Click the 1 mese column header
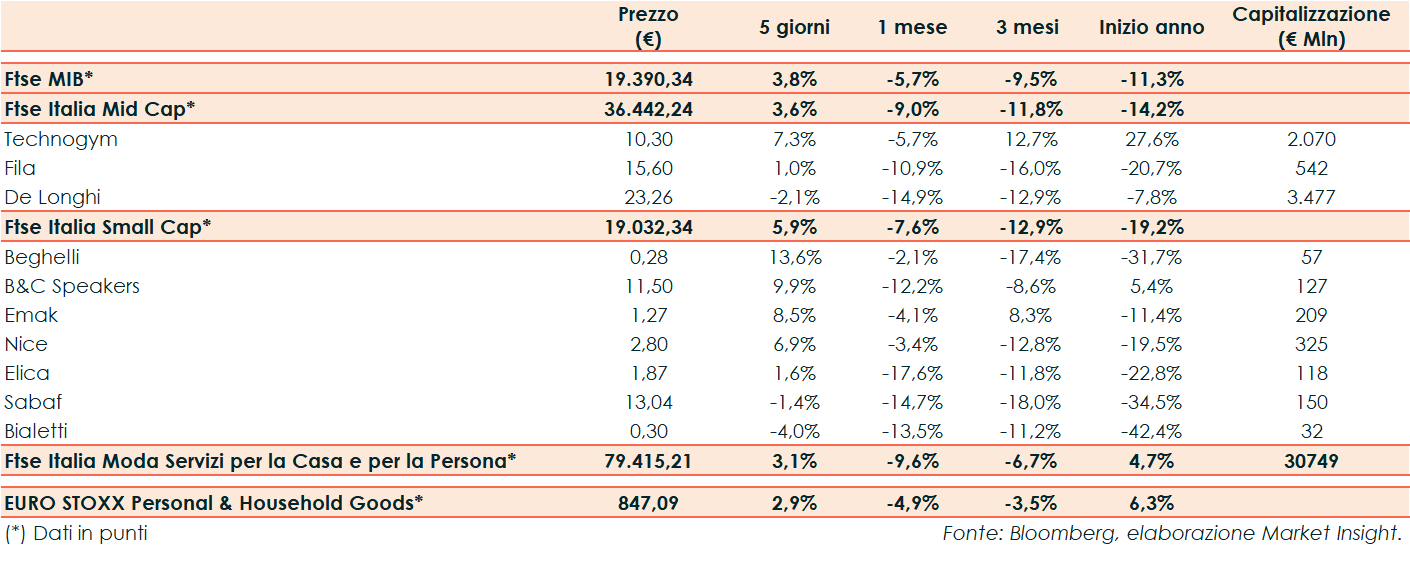 click(x=912, y=28)
